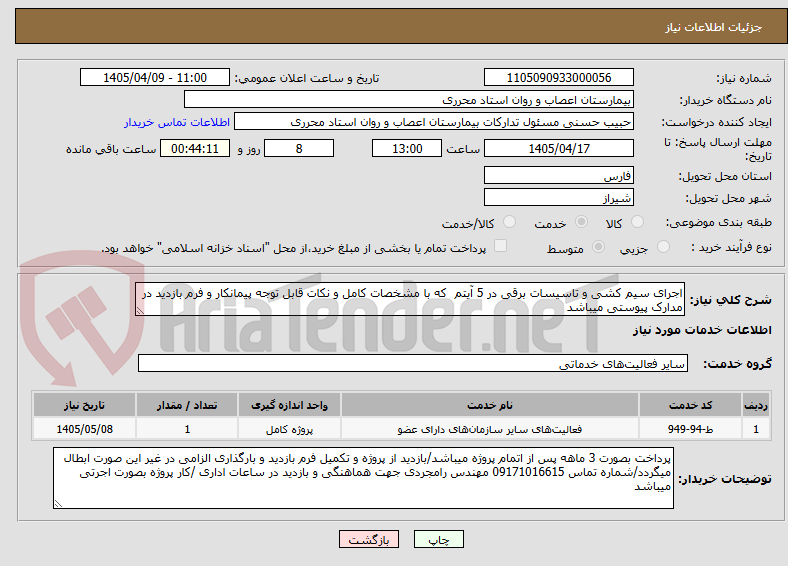Click the row number cell 1
This screenshot has height=566, width=788.
pyautogui.click(x=756, y=429)
